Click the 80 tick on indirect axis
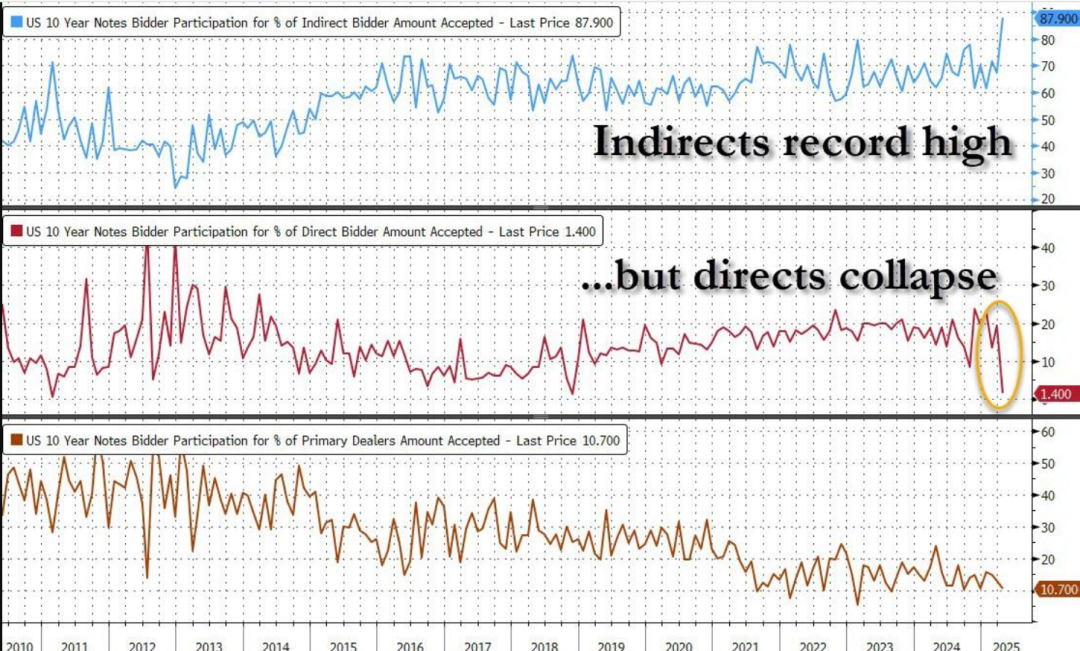 [1047, 40]
